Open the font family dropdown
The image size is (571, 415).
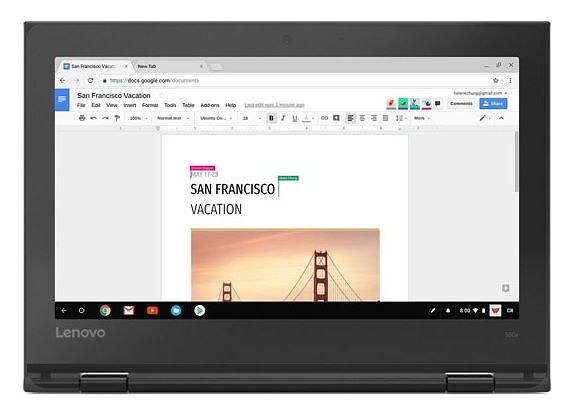click(216, 118)
